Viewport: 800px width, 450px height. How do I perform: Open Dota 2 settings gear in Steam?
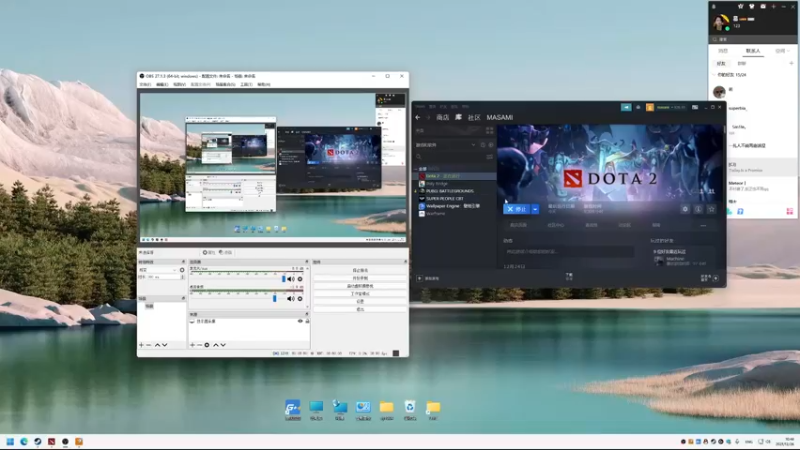point(685,209)
